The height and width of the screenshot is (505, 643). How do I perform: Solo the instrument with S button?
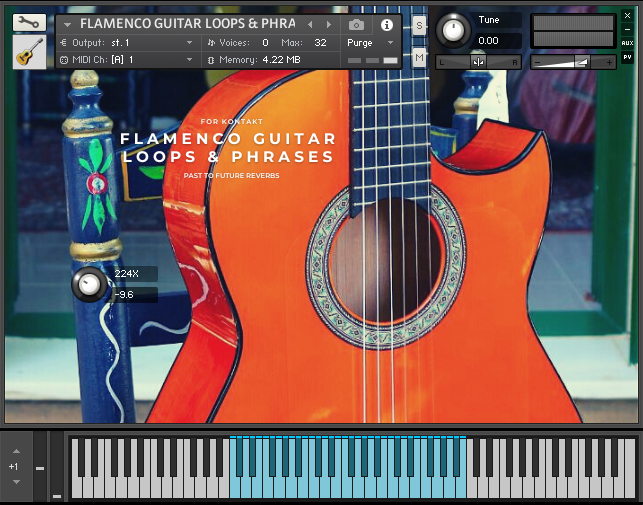pos(419,26)
